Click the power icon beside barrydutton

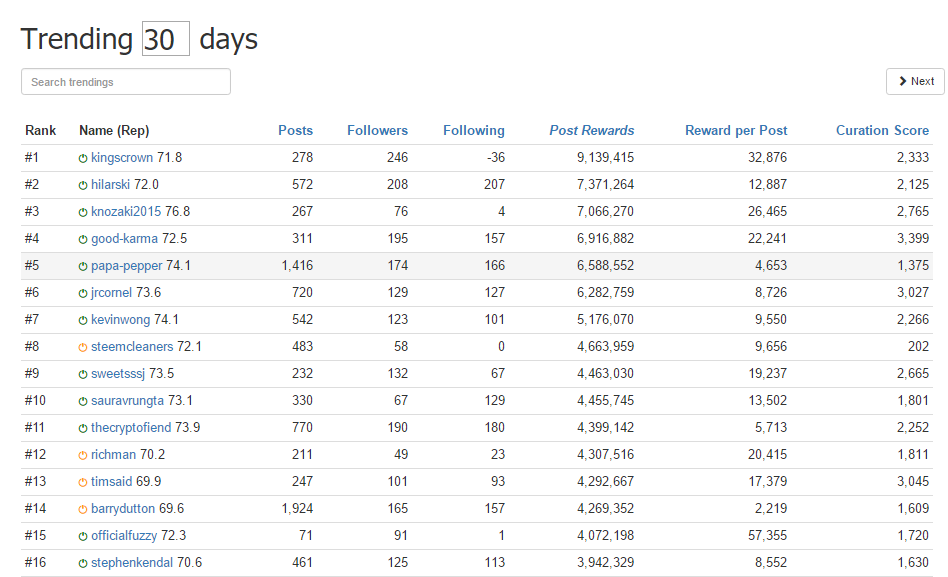click(83, 509)
